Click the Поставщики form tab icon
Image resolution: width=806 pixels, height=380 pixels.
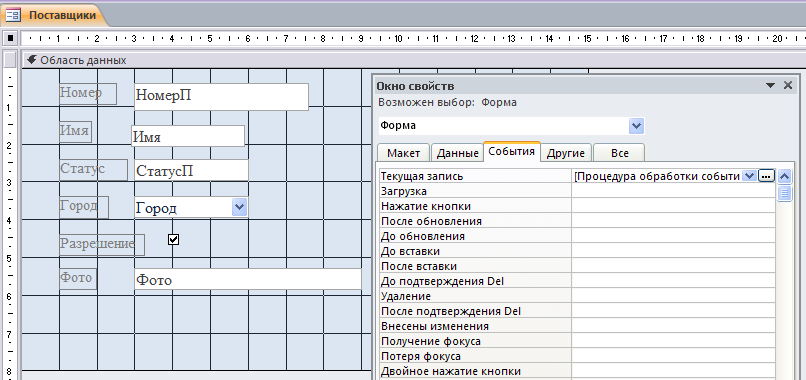click(x=13, y=15)
